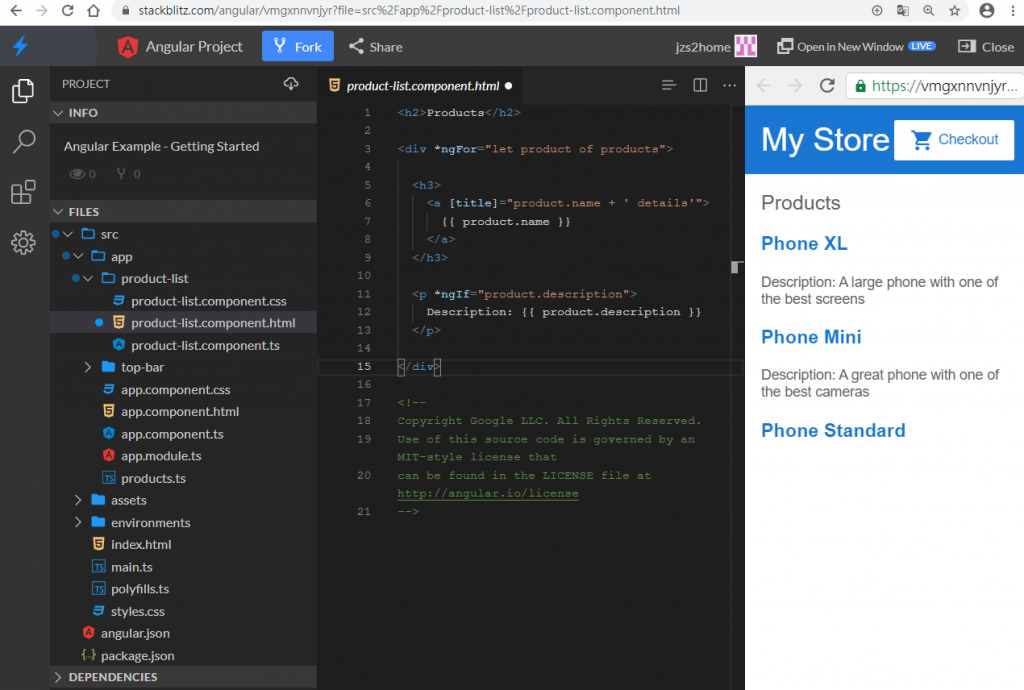Click browser home button
1024x690 pixels.
(93, 10)
